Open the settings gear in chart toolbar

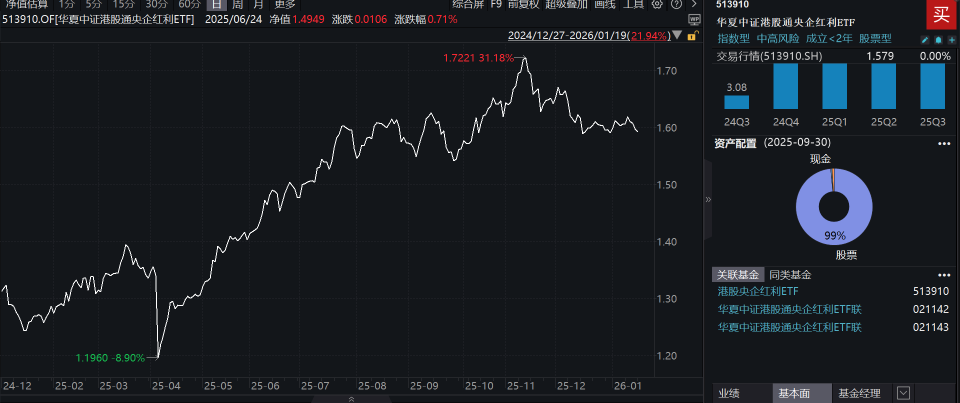coord(657,4)
